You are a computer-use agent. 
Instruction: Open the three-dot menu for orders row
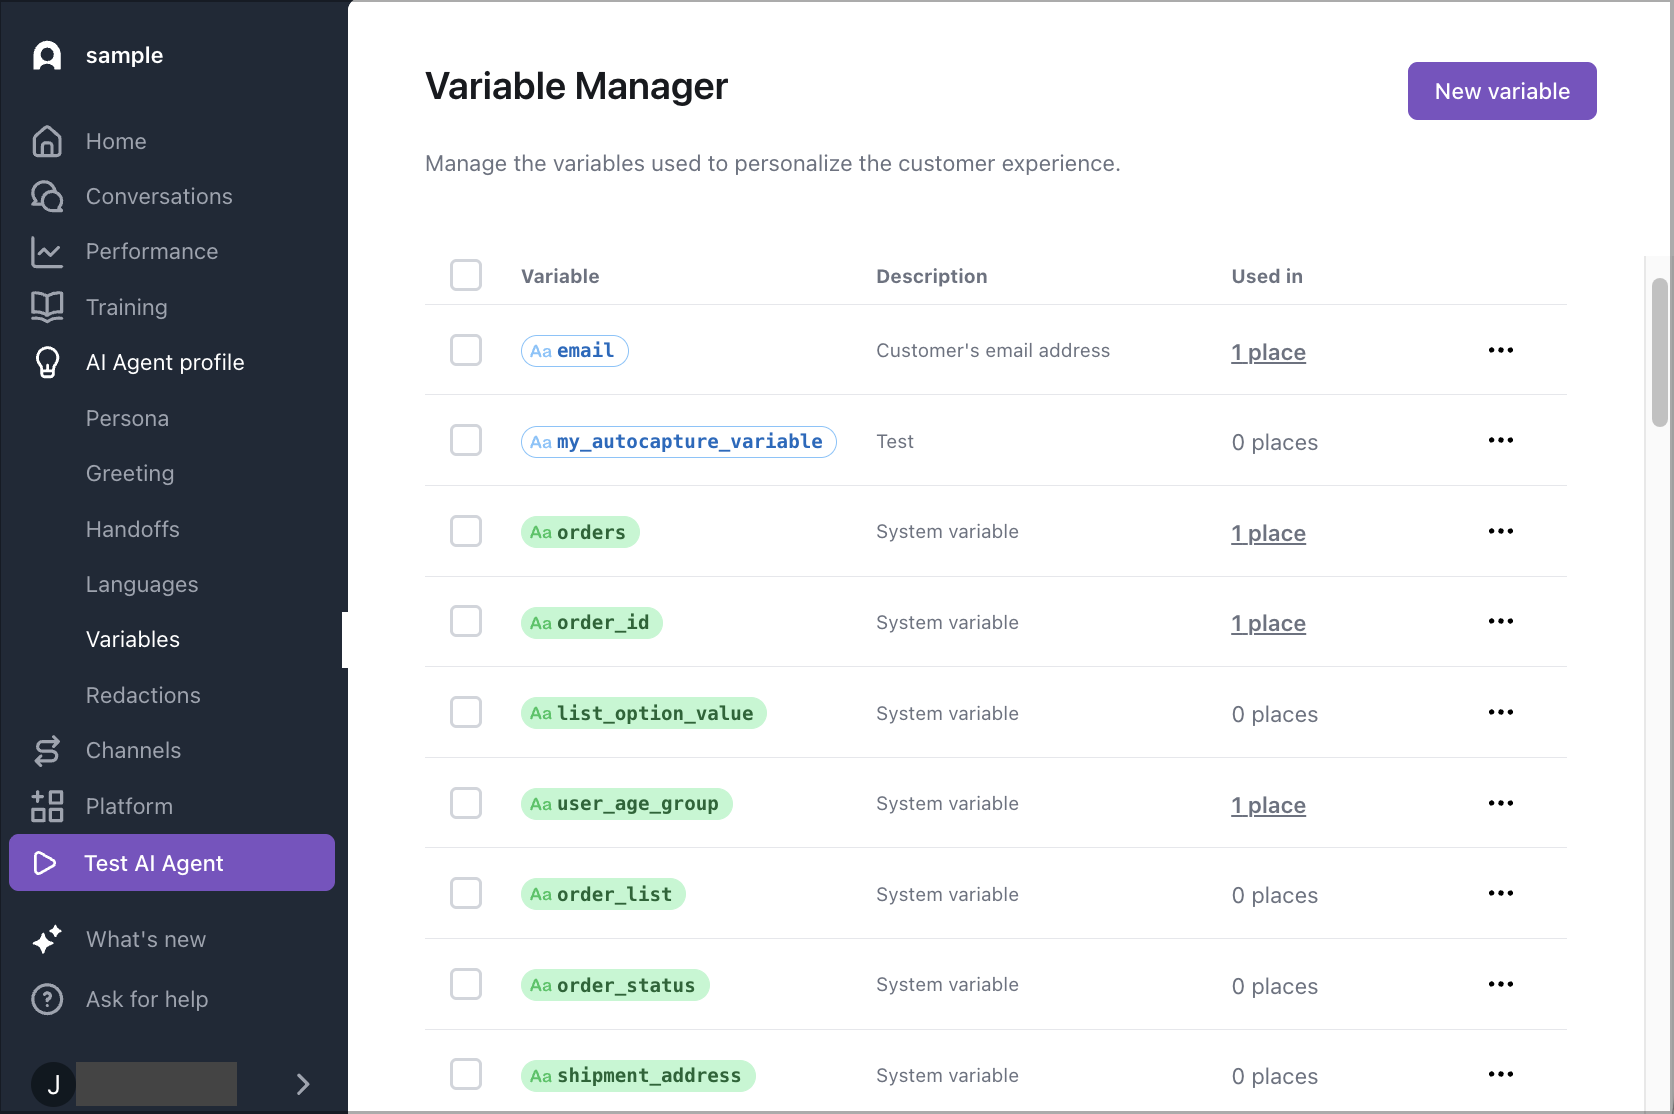pos(1500,531)
